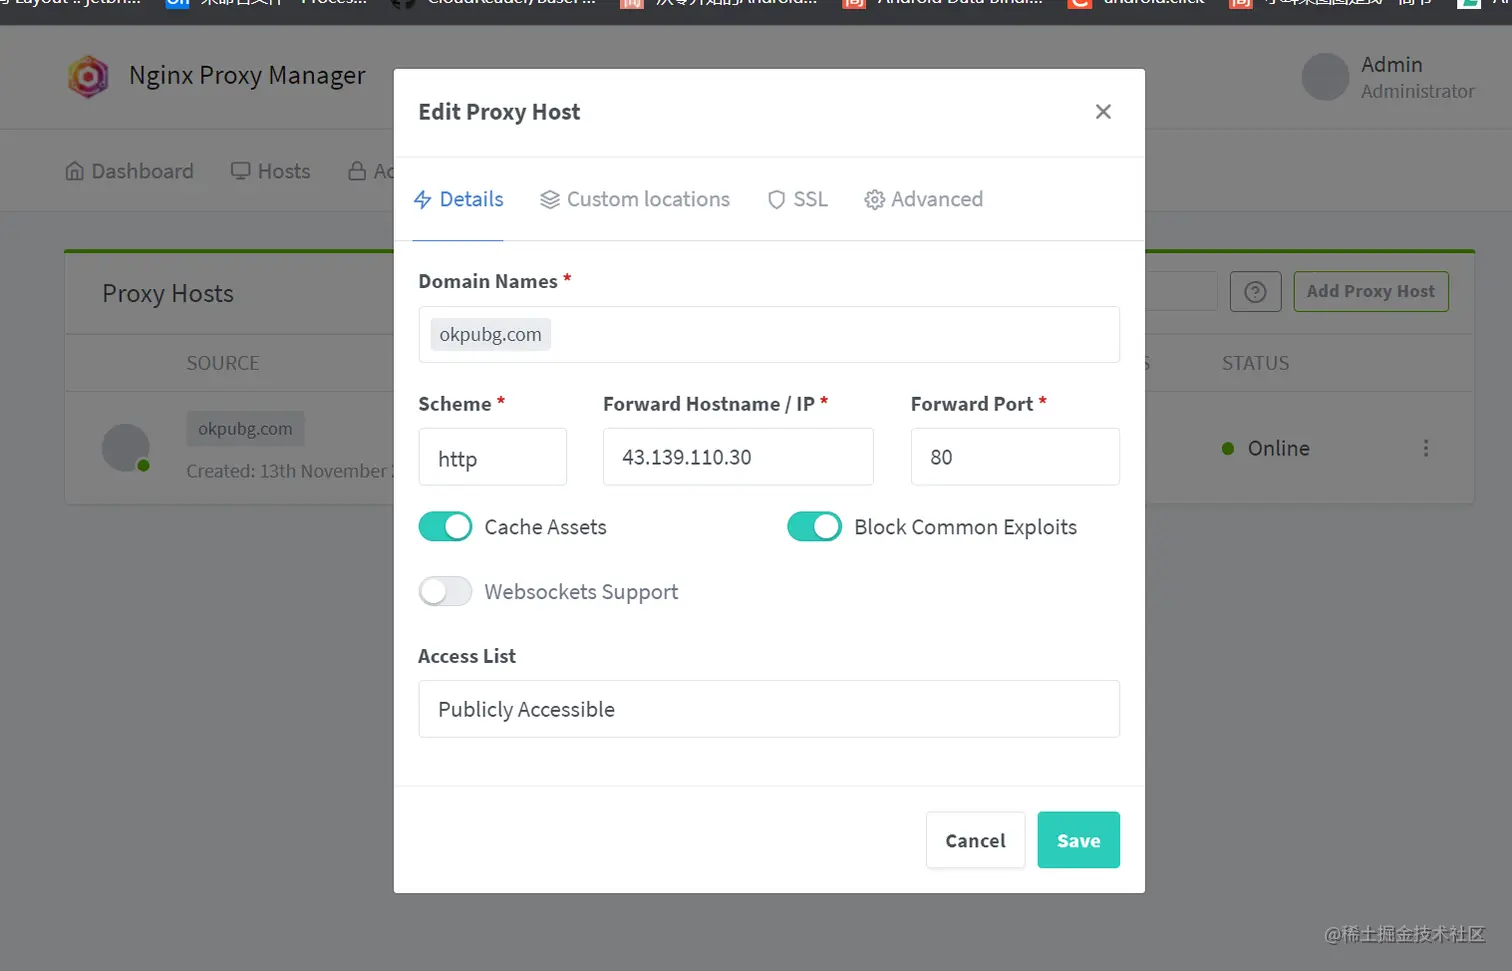This screenshot has height=971, width=1512.
Task: Enable Websockets Support toggle
Action: point(445,592)
